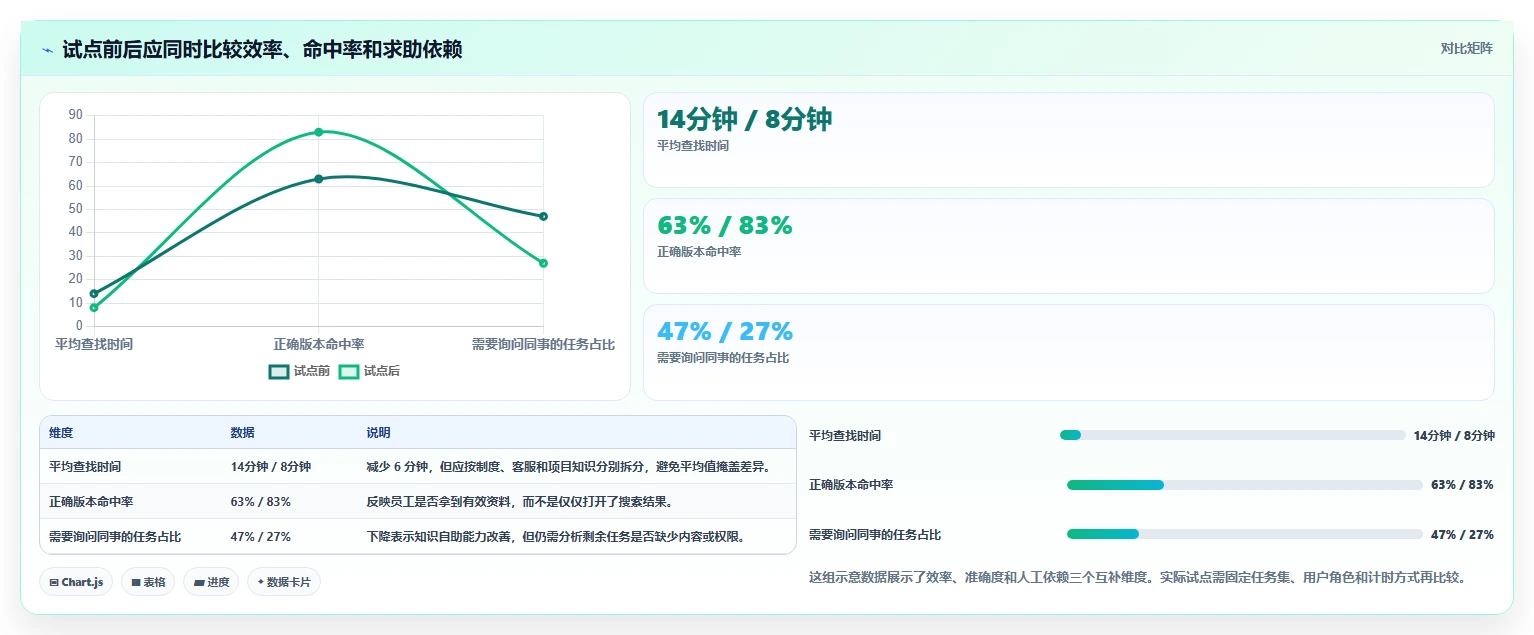The width and height of the screenshot is (1534, 635).
Task: Click the 数据 table column header
Action: click(243, 433)
